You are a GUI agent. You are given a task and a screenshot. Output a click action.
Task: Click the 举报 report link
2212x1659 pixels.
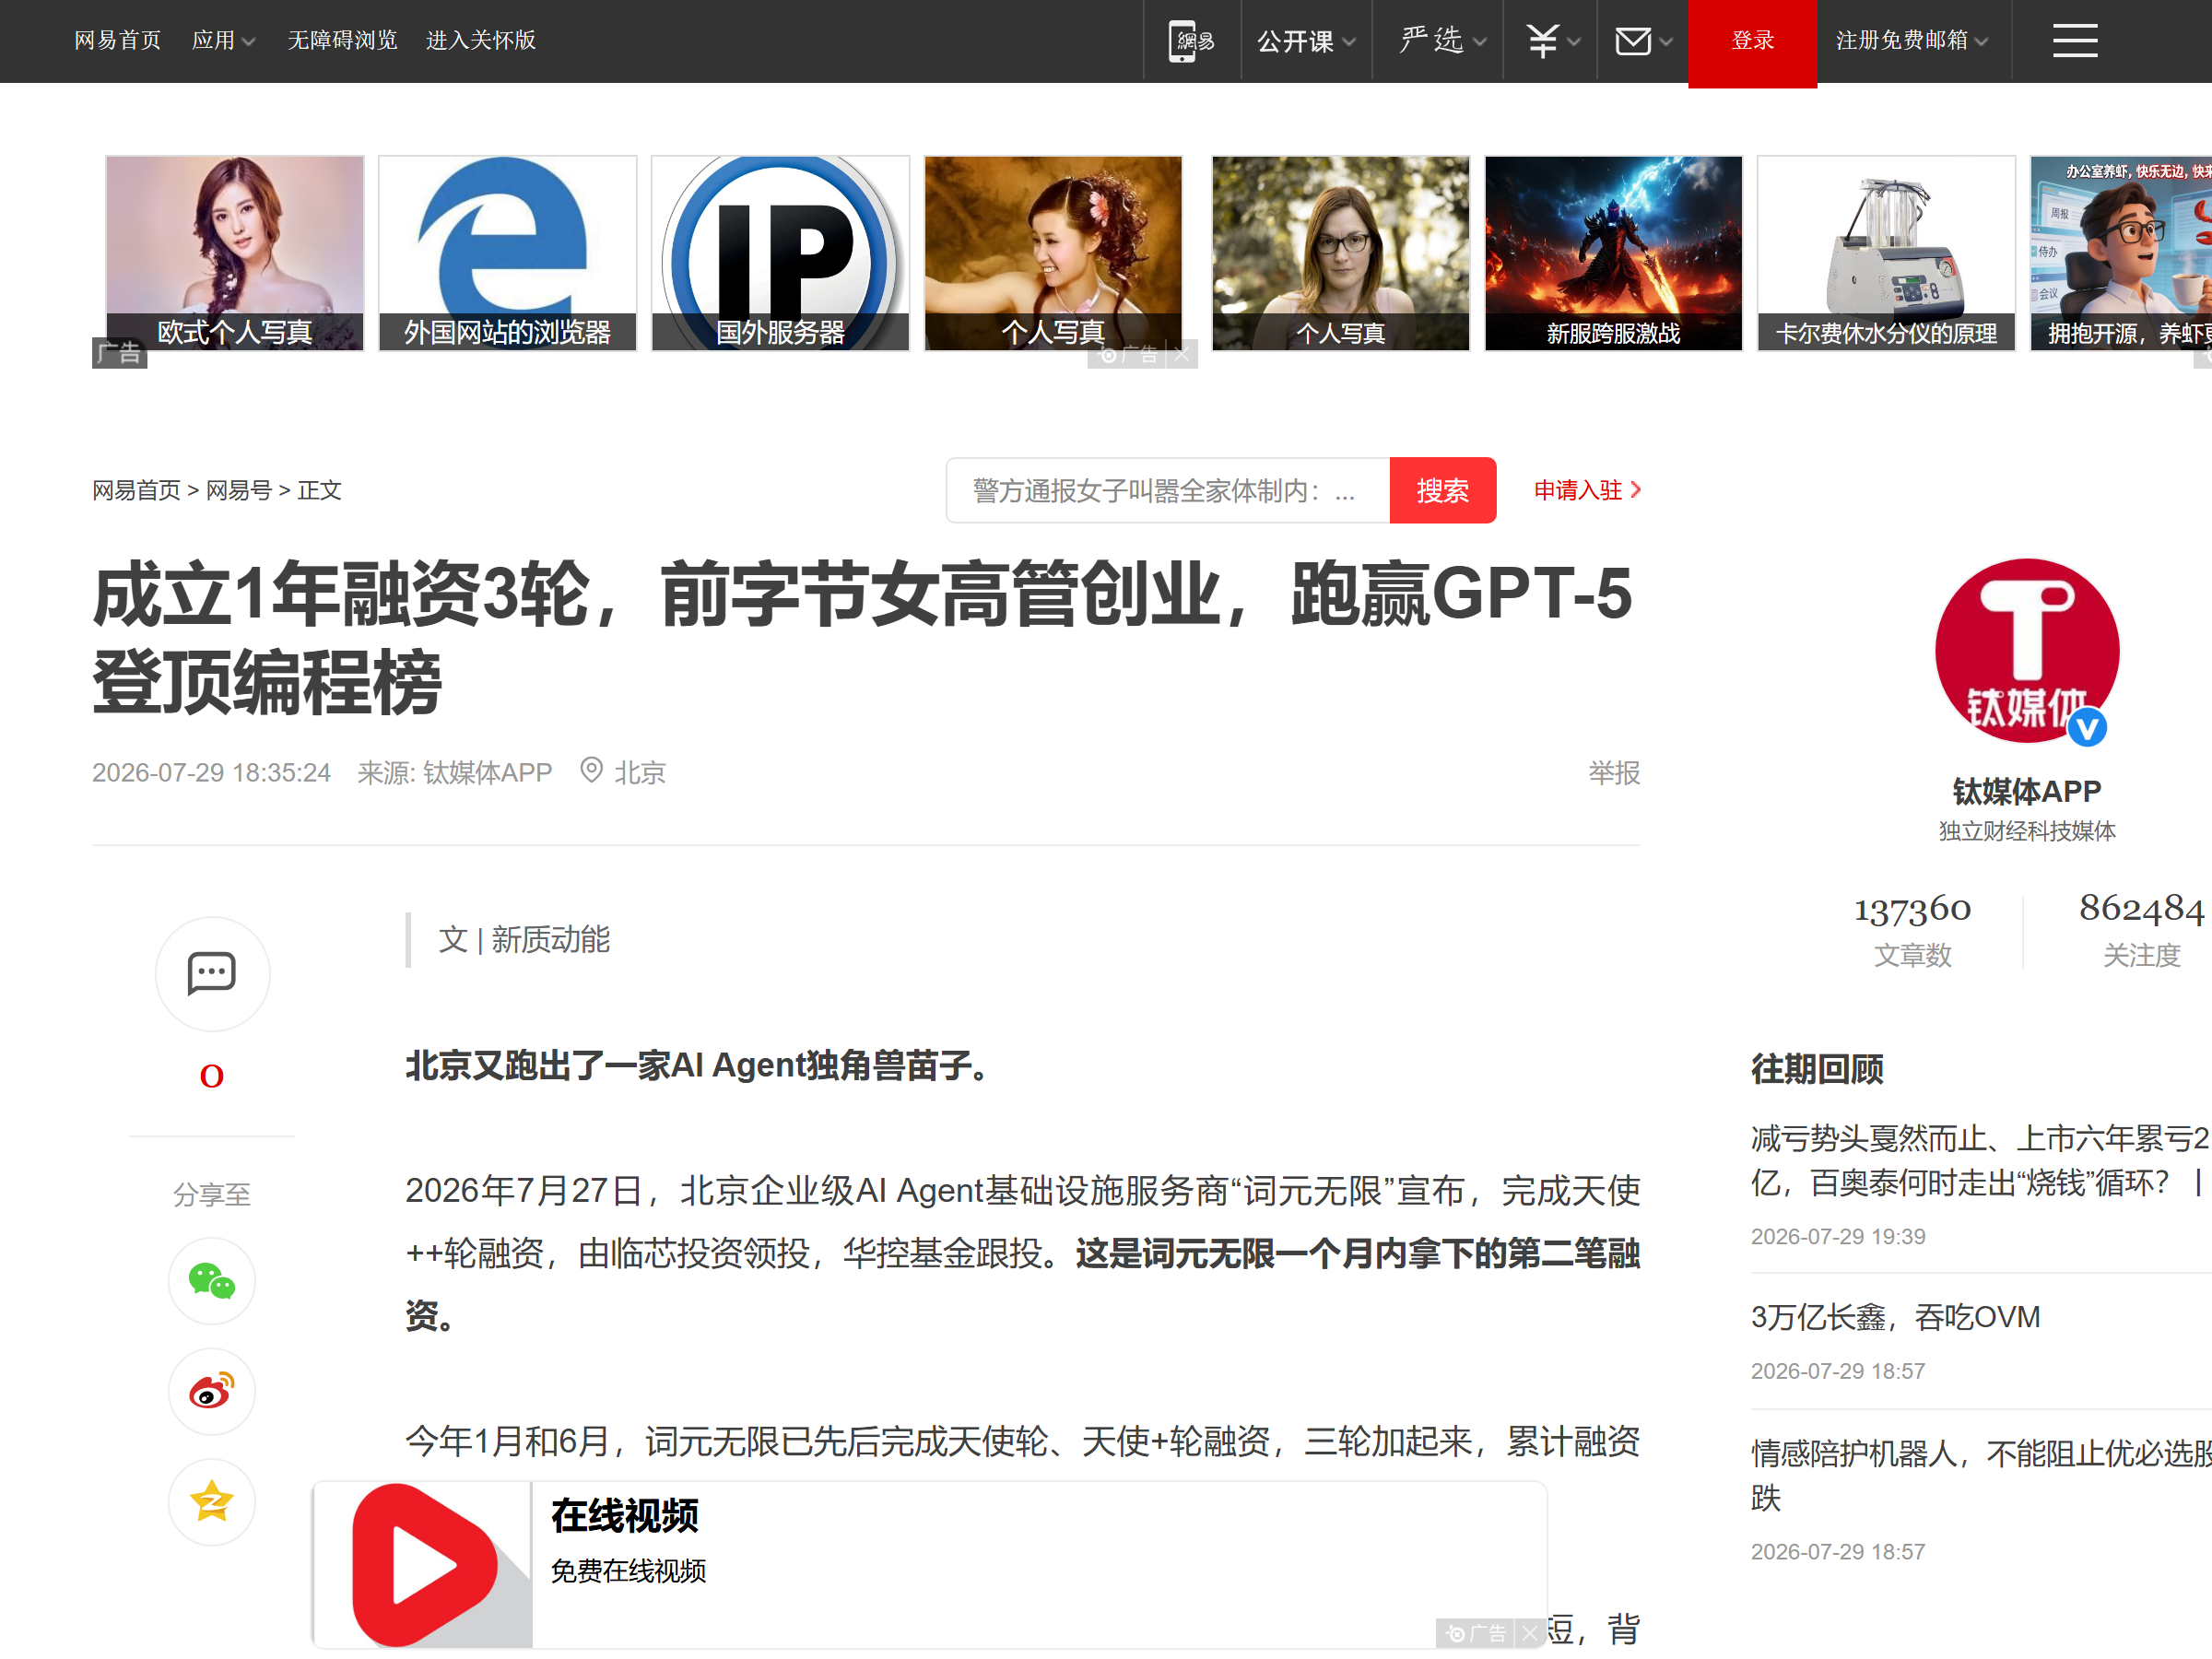pos(1614,772)
